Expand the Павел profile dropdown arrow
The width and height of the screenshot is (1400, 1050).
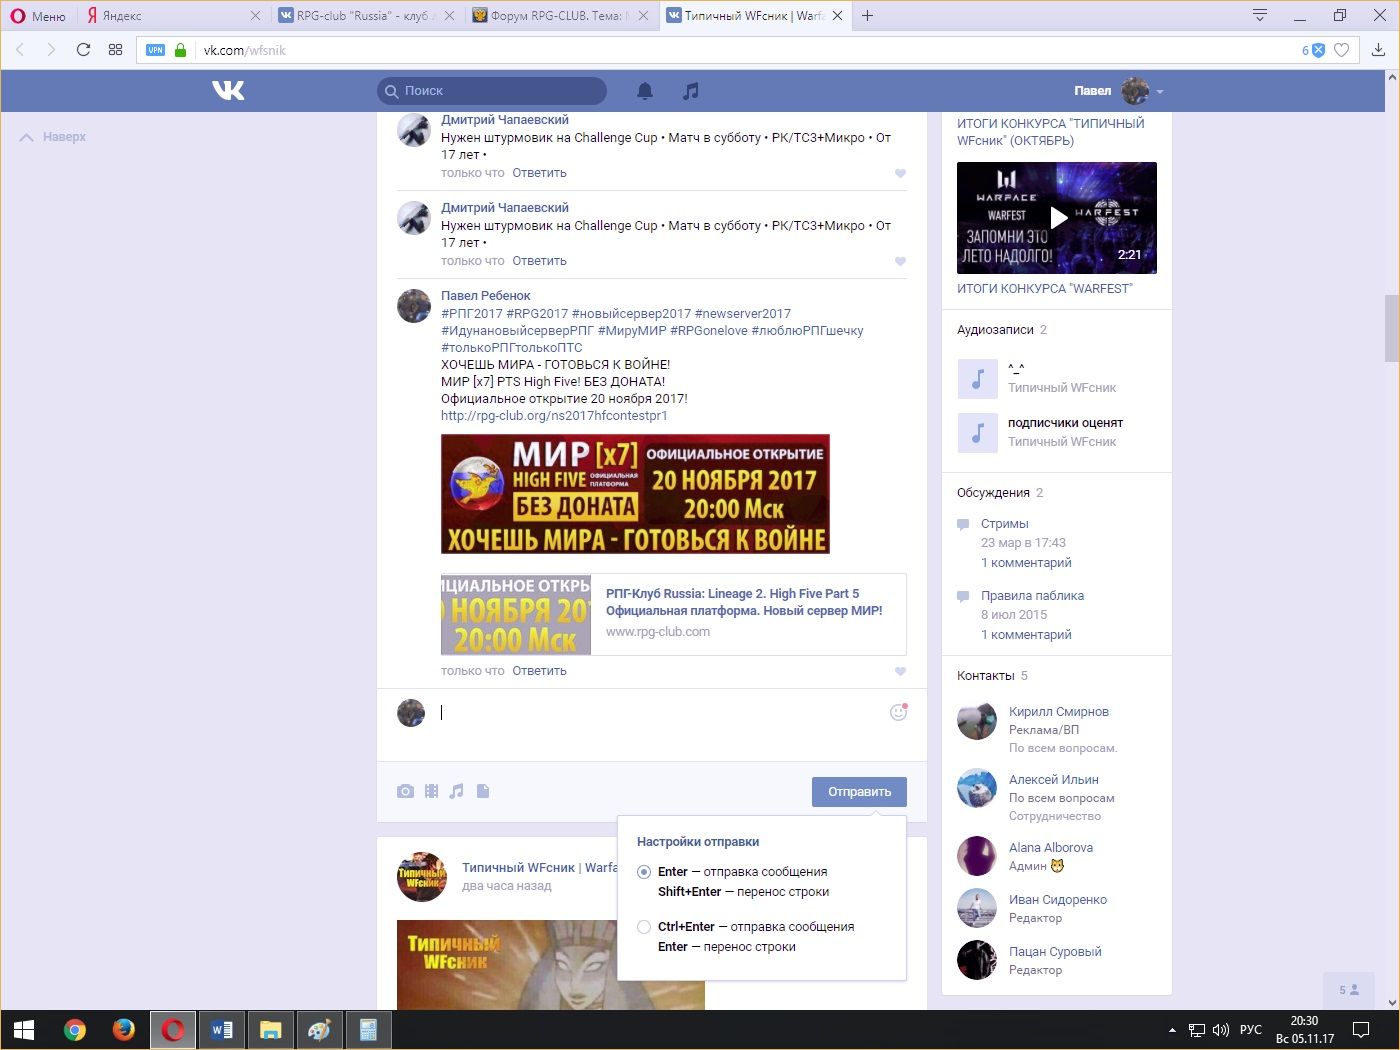[1160, 91]
